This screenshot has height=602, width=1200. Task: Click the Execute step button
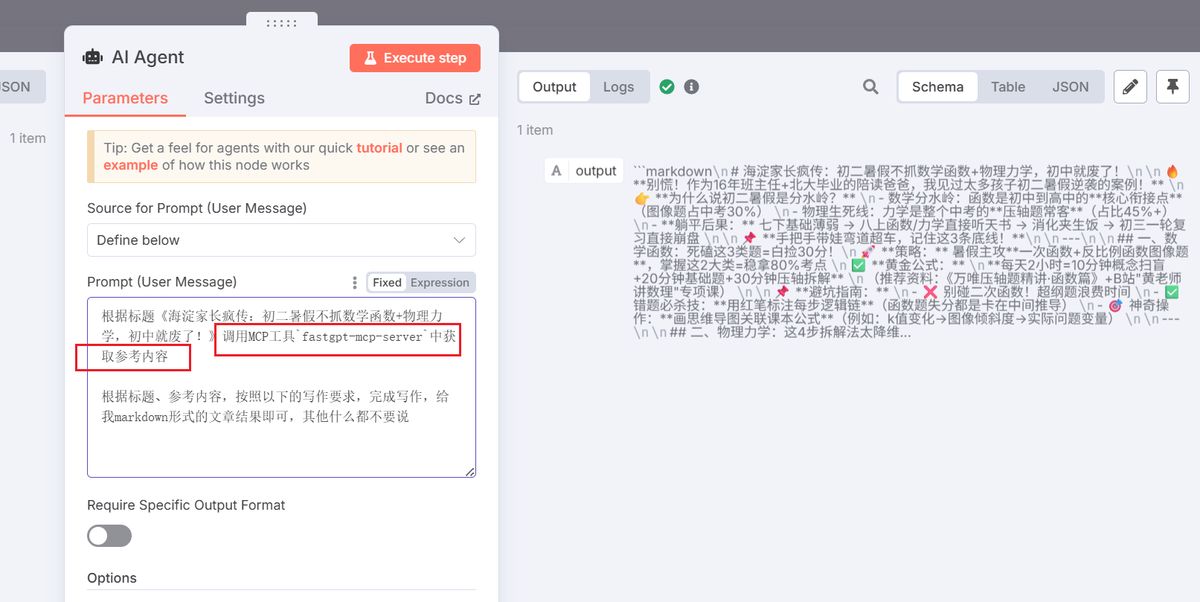tap(415, 58)
